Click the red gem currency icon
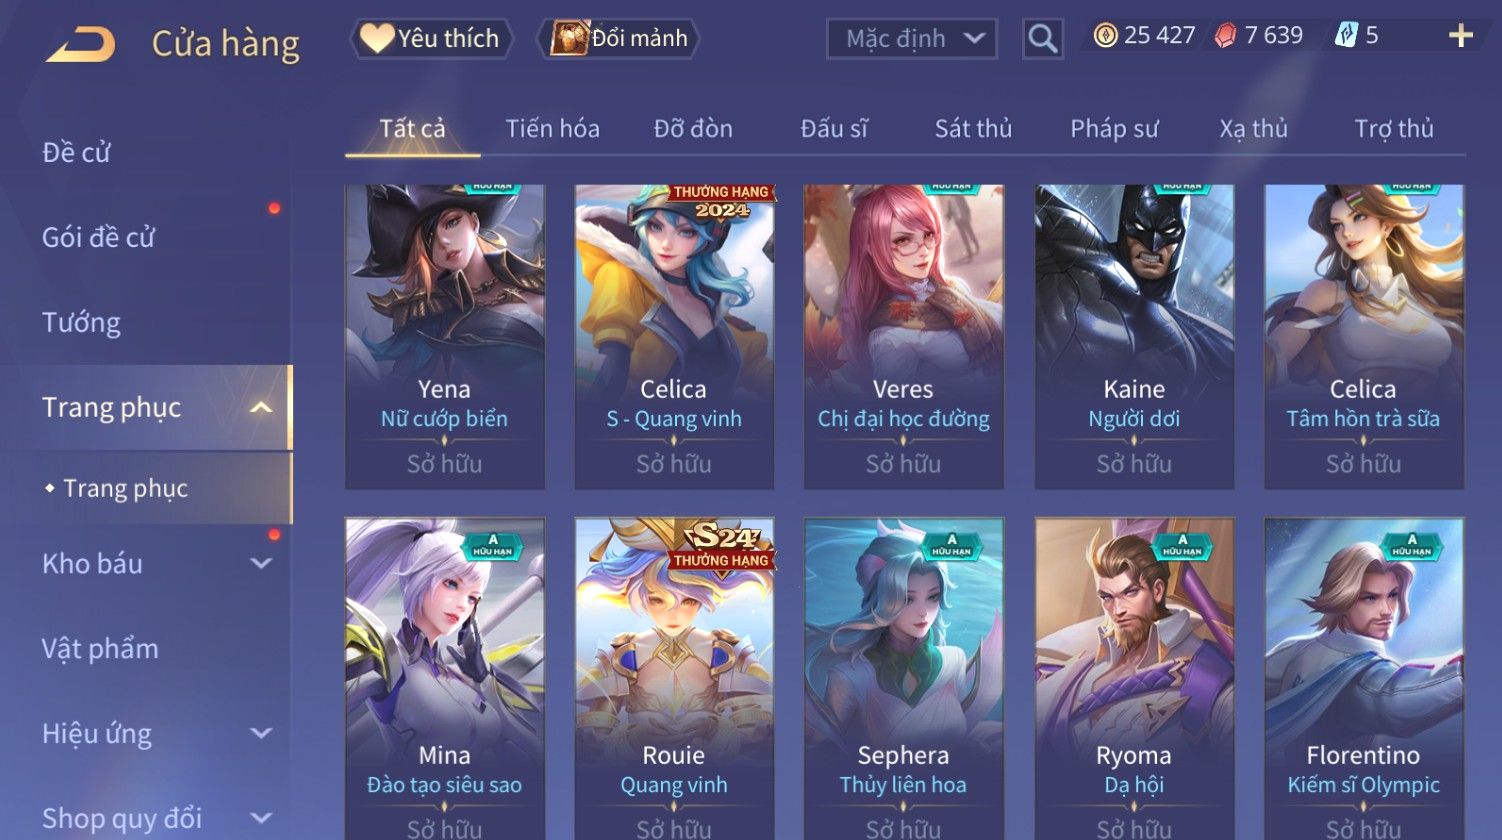 click(x=1225, y=36)
